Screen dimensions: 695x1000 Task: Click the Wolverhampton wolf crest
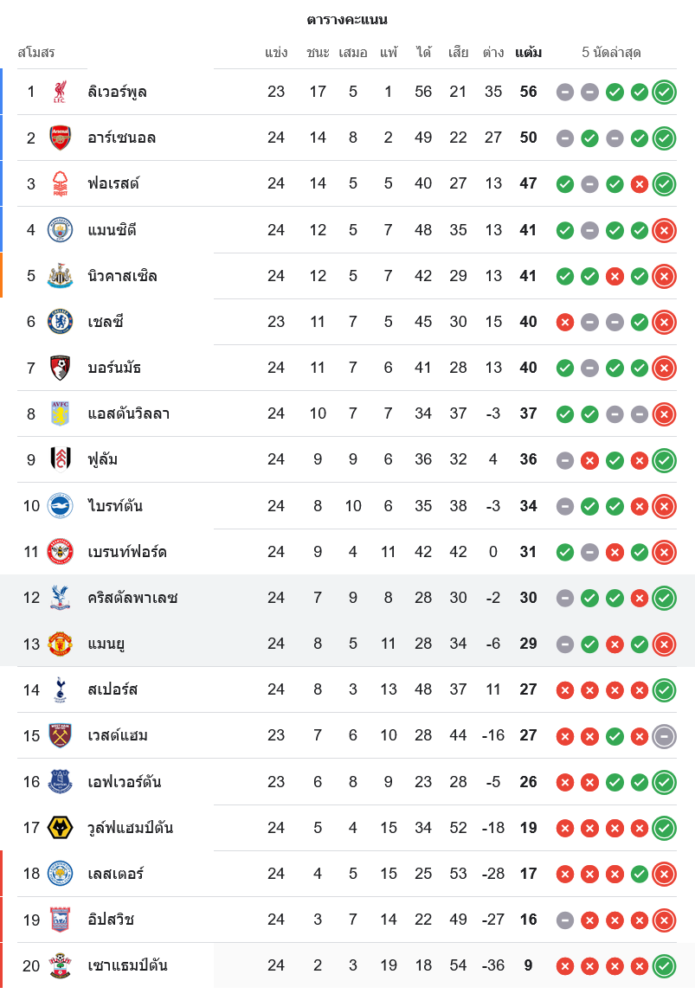pos(60,828)
